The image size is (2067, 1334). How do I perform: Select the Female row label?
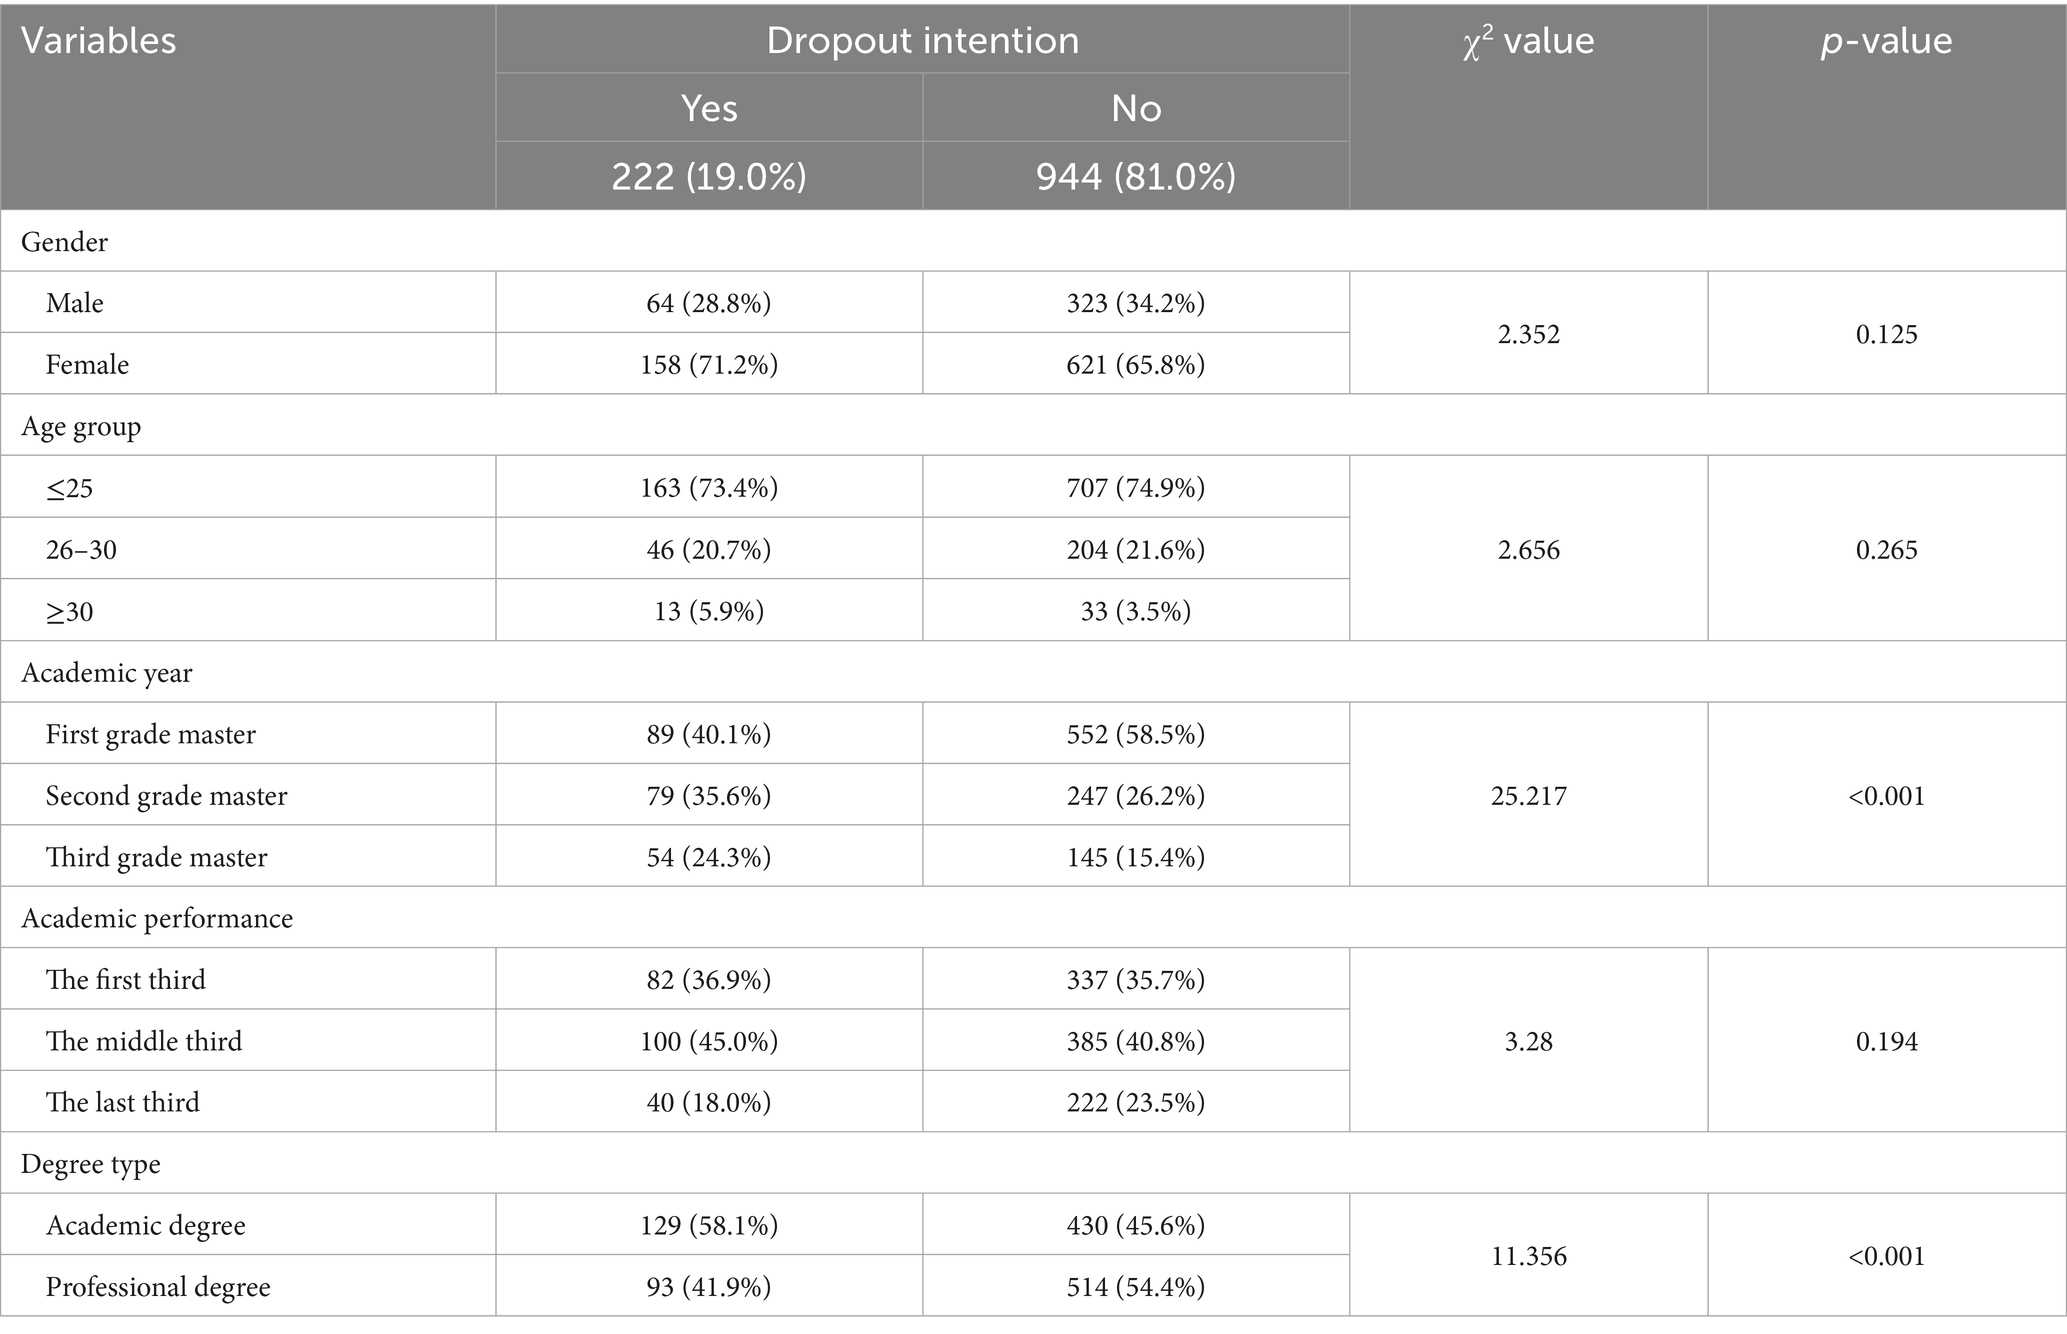(87, 364)
